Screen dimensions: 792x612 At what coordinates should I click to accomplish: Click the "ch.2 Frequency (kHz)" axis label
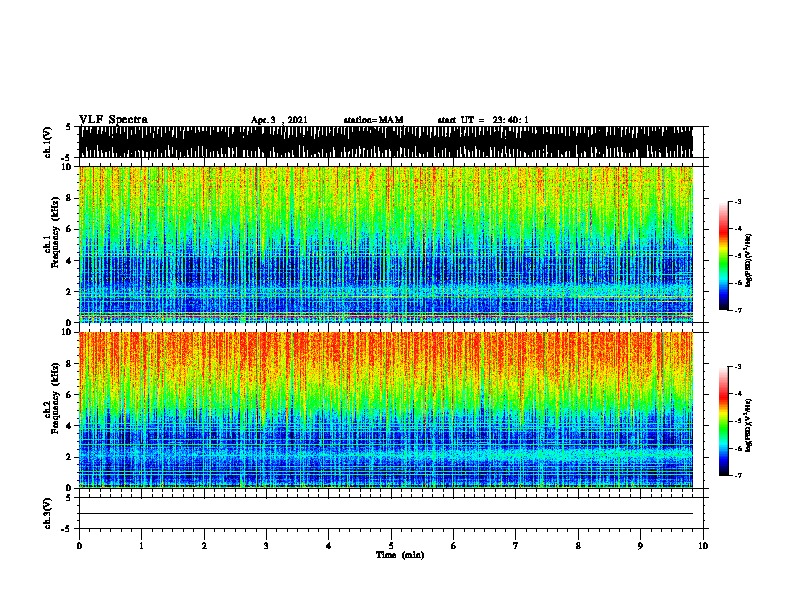pyautogui.click(x=52, y=398)
